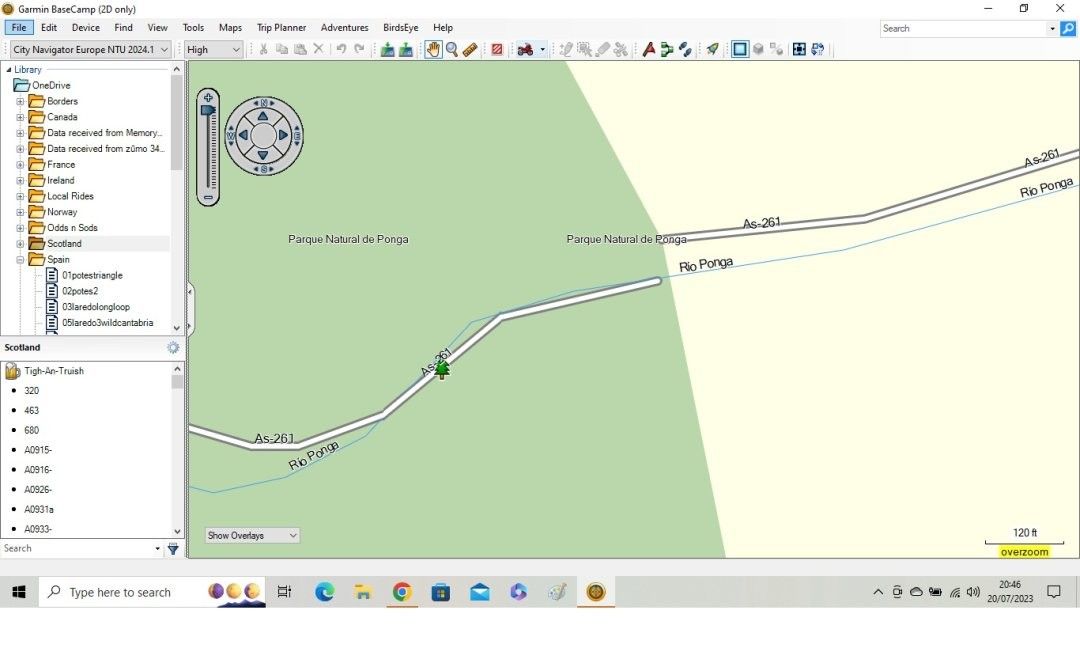This screenshot has height=667, width=1080.
Task: Open the Show Overlays dropdown
Action: pyautogui.click(x=252, y=535)
